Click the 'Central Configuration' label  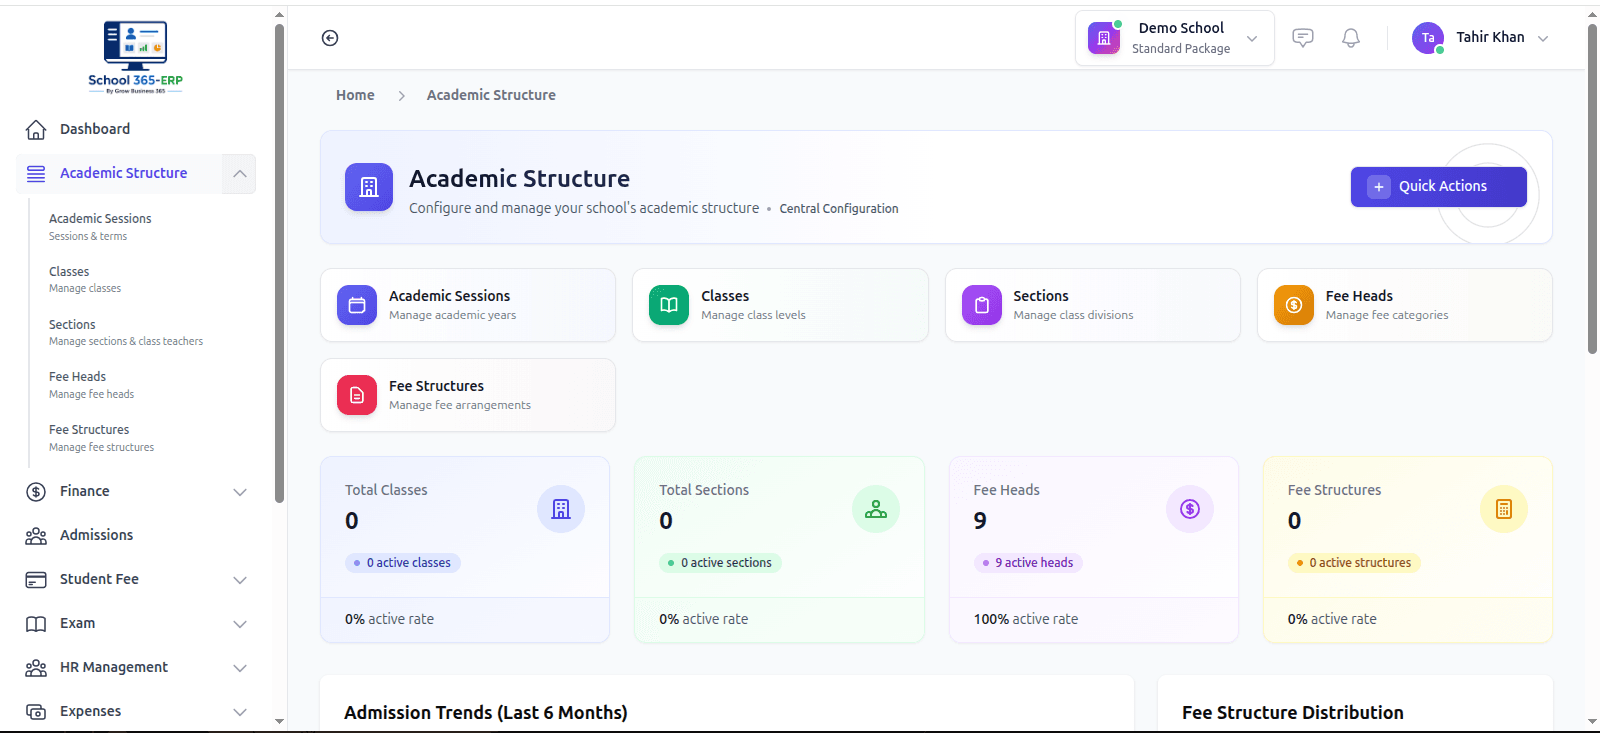click(839, 209)
